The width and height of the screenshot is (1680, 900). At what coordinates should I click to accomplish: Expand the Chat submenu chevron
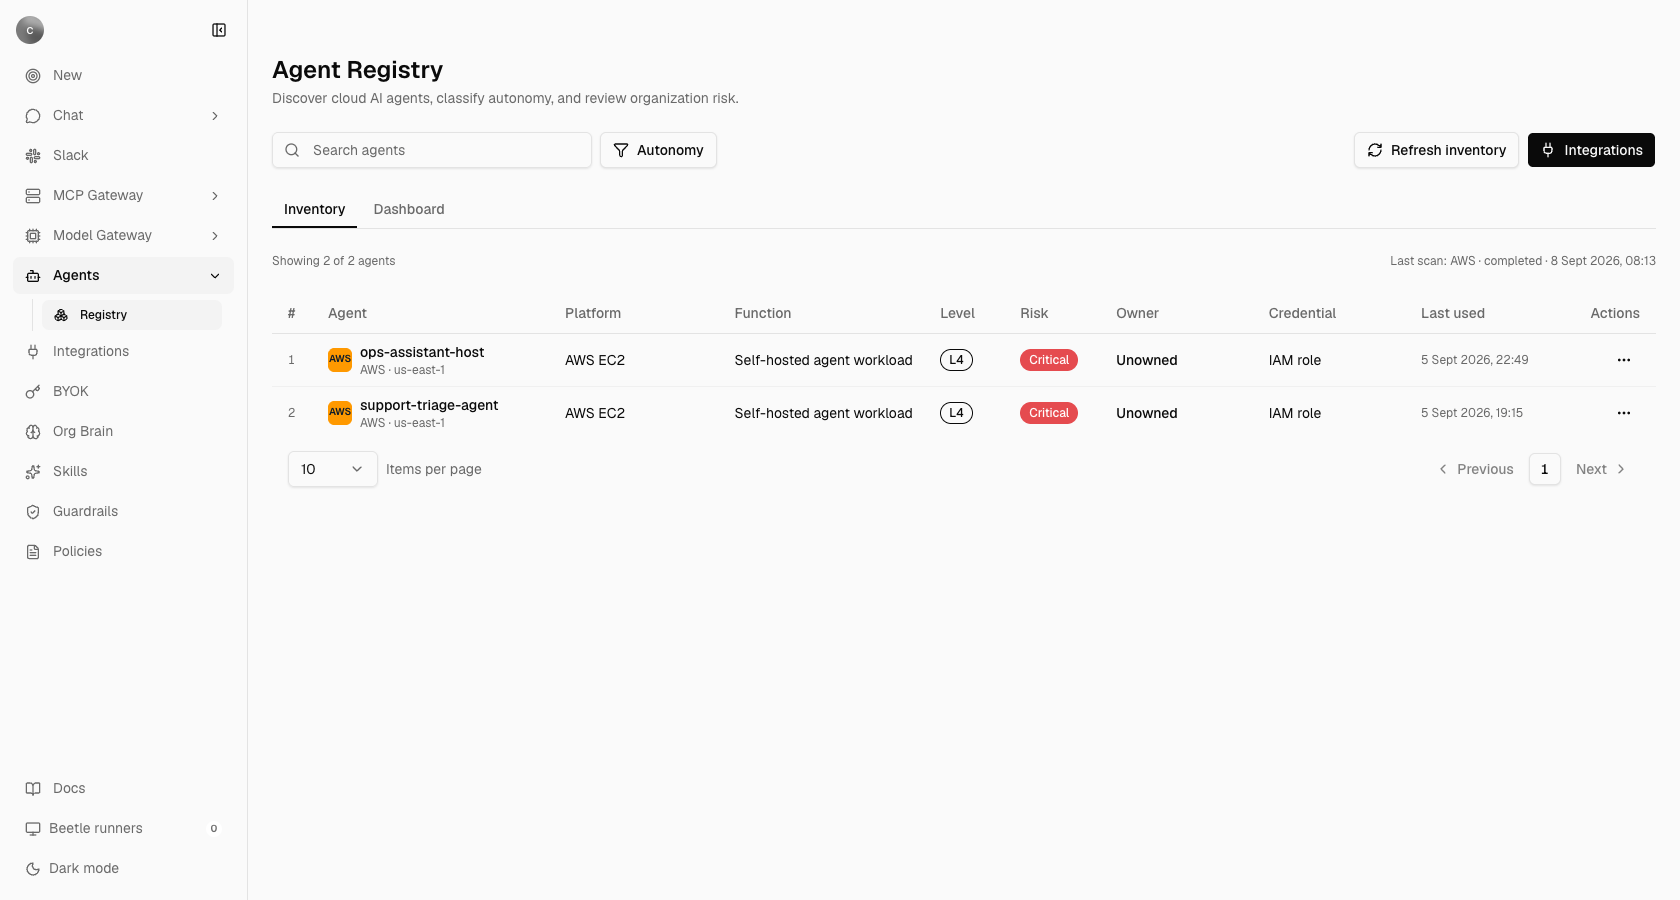[215, 116]
